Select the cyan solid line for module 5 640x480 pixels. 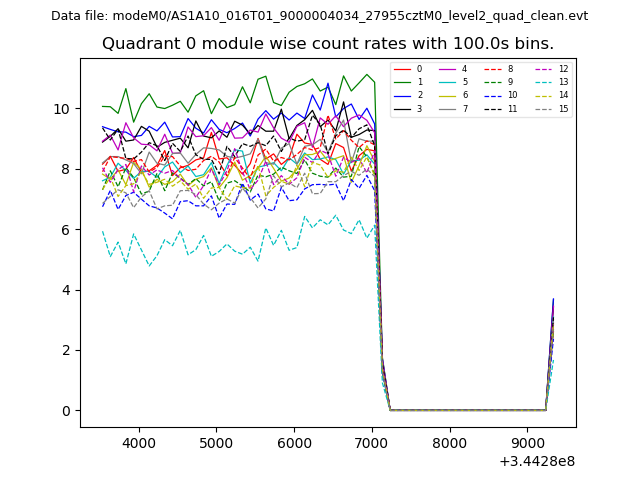pyautogui.click(x=447, y=82)
